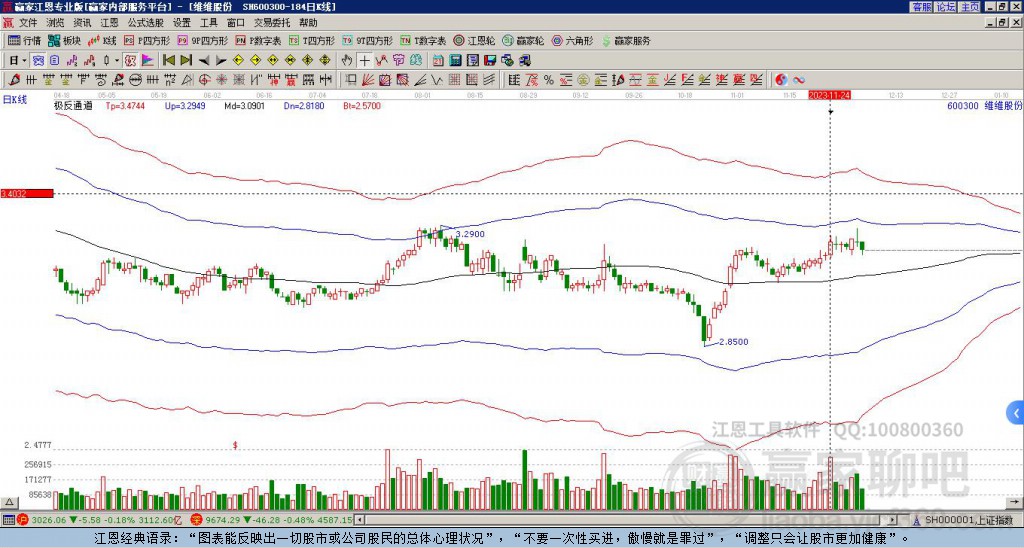Jump to last bar with skip-to-end icon
Screen dimensions: 1024x548
pyautogui.click(x=186, y=61)
